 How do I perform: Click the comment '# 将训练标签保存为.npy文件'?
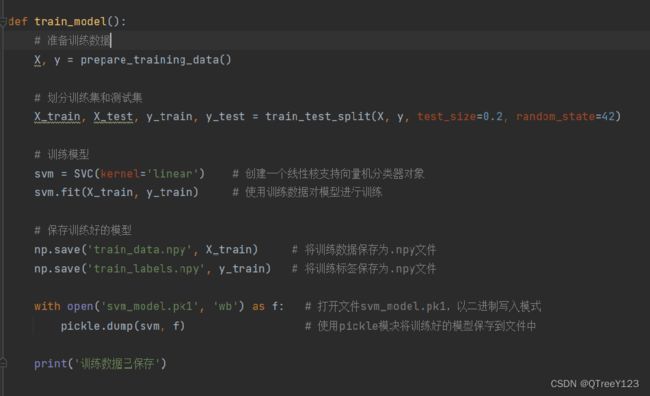coord(364,269)
